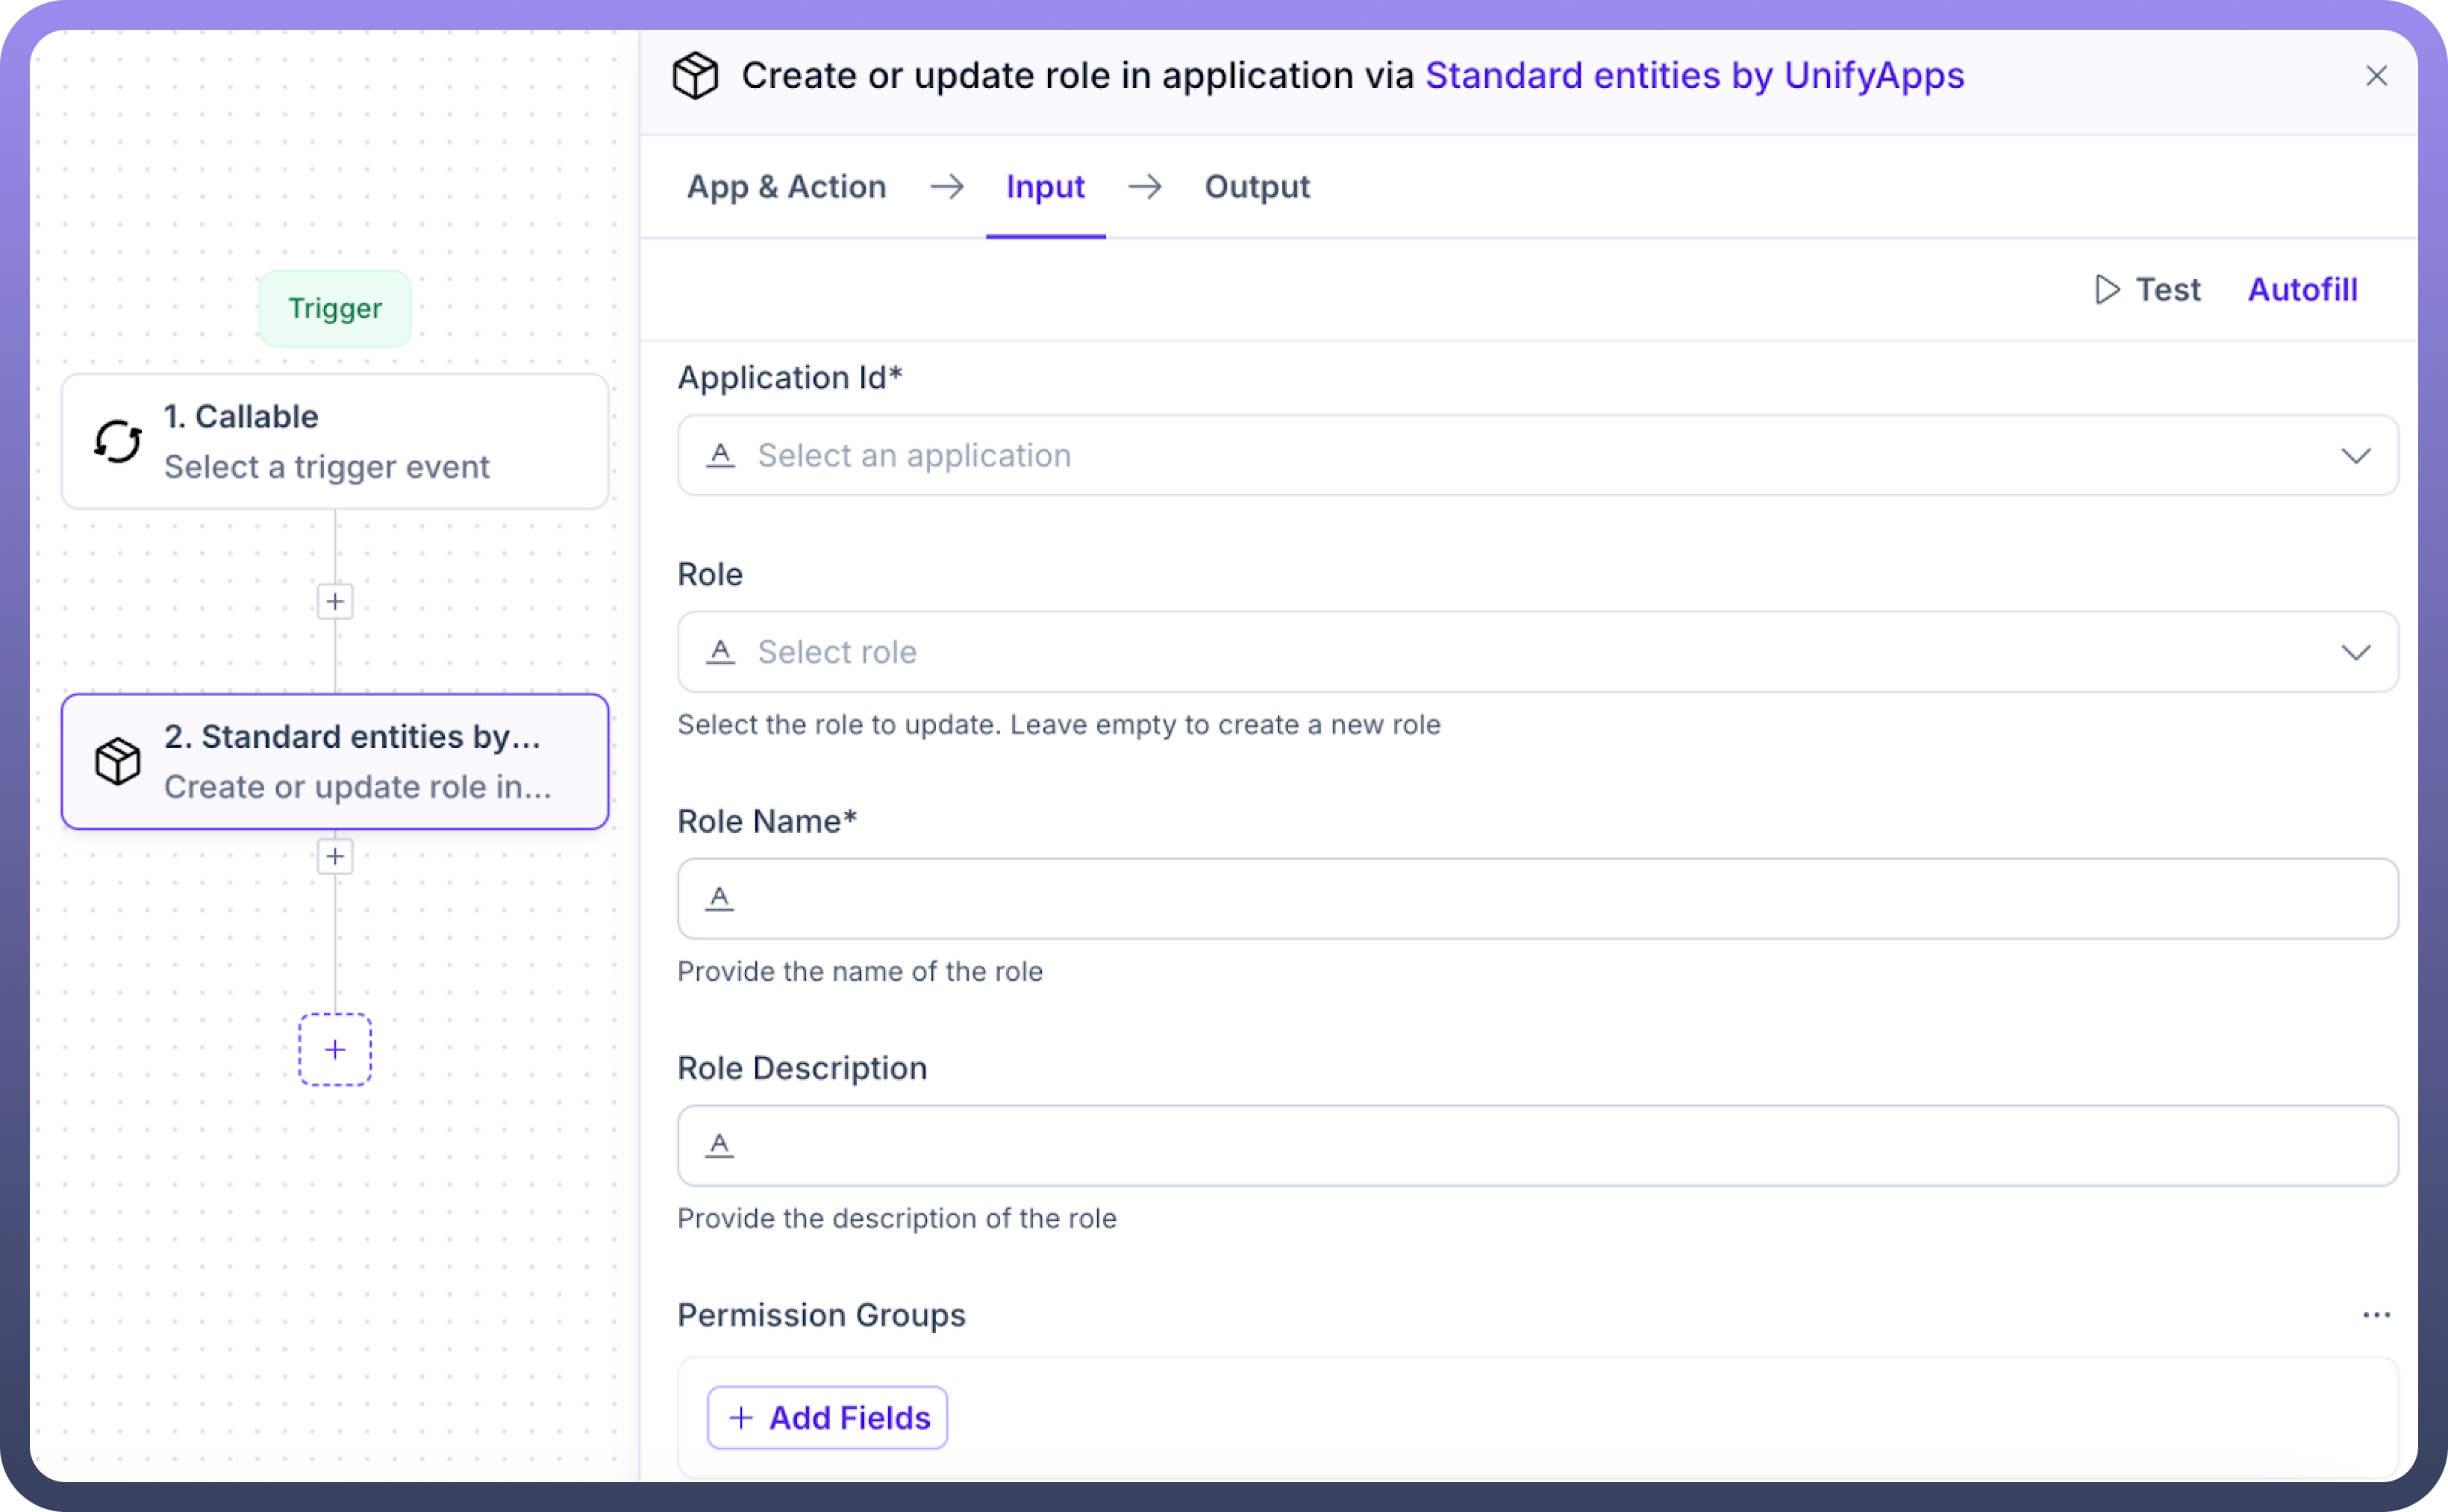This screenshot has height=1512, width=2448.
Task: Open Permission Groups three-dot options menu
Action: (2376, 1315)
